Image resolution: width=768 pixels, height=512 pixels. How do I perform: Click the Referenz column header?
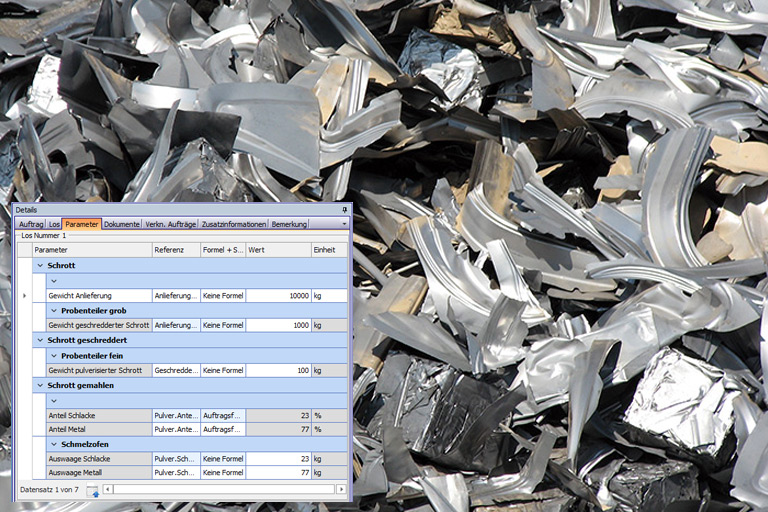point(175,250)
